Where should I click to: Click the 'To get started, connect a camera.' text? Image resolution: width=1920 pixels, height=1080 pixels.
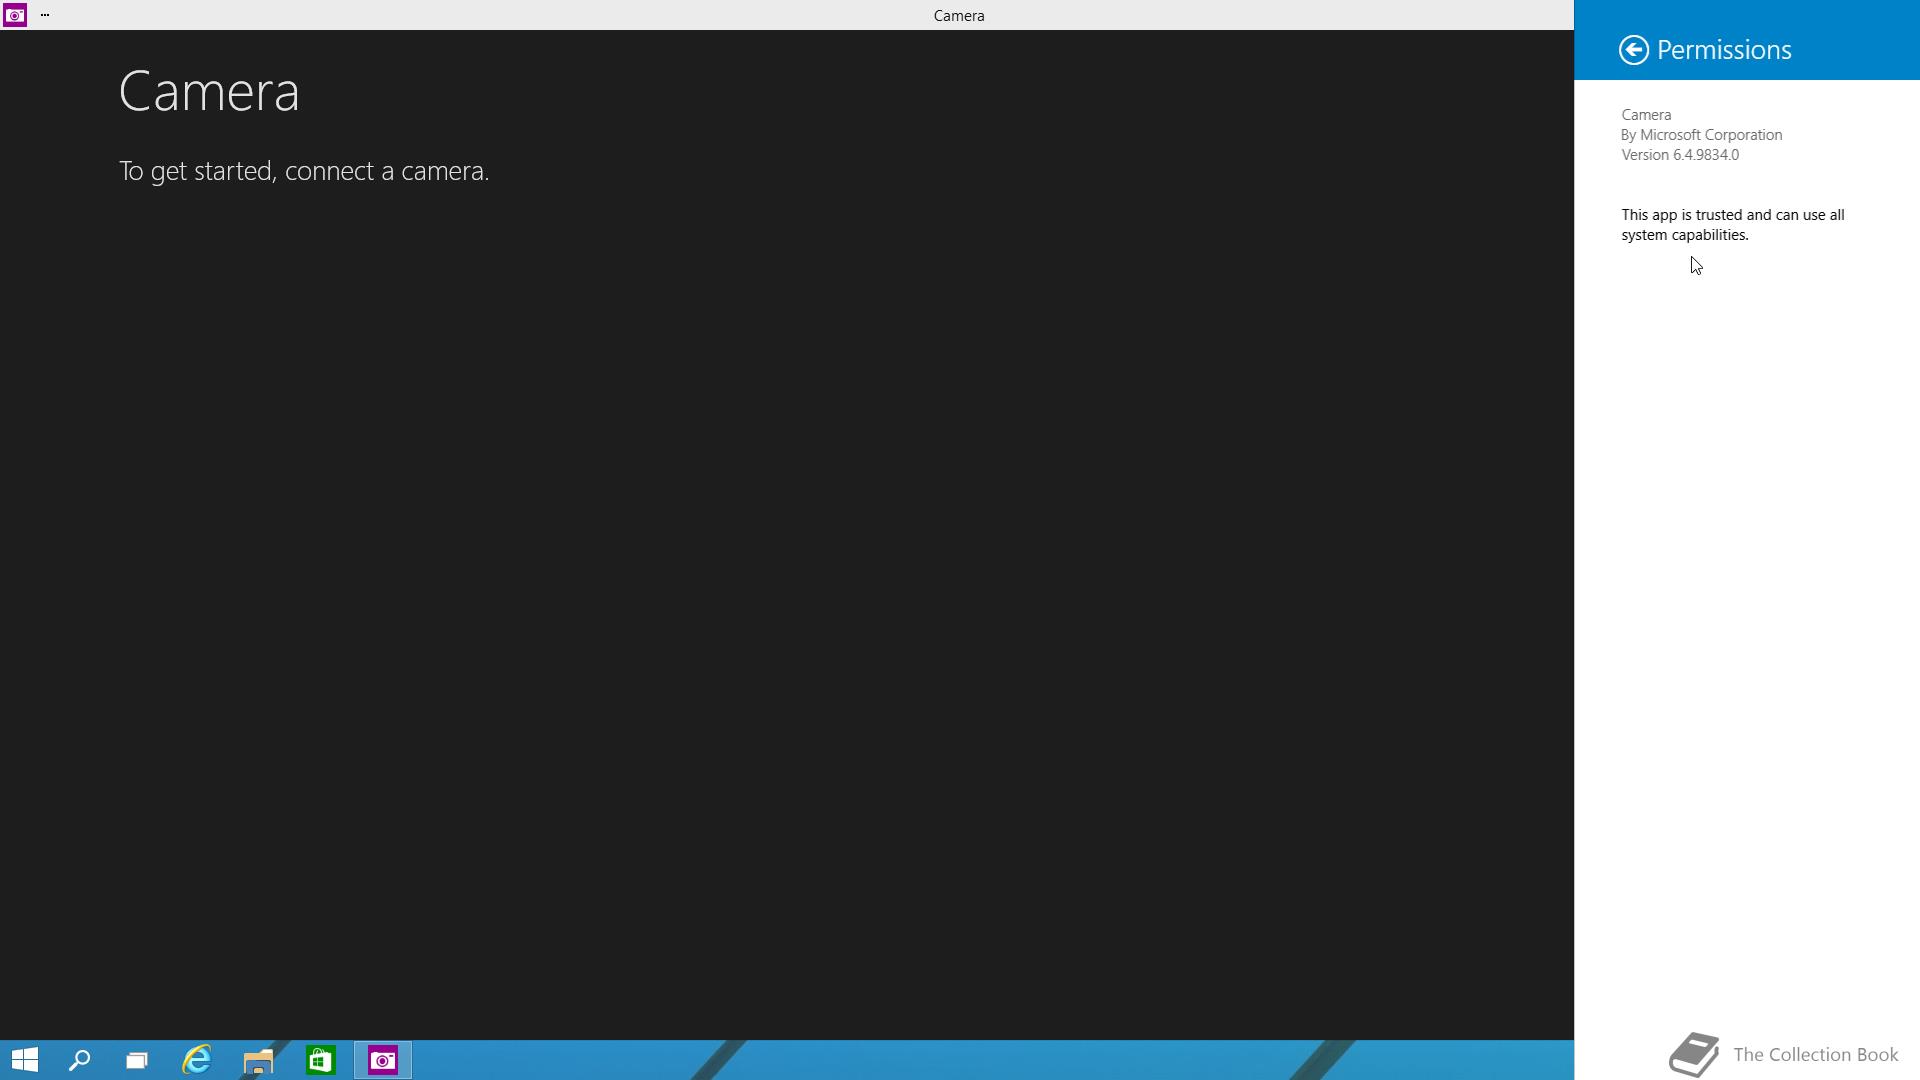304,171
